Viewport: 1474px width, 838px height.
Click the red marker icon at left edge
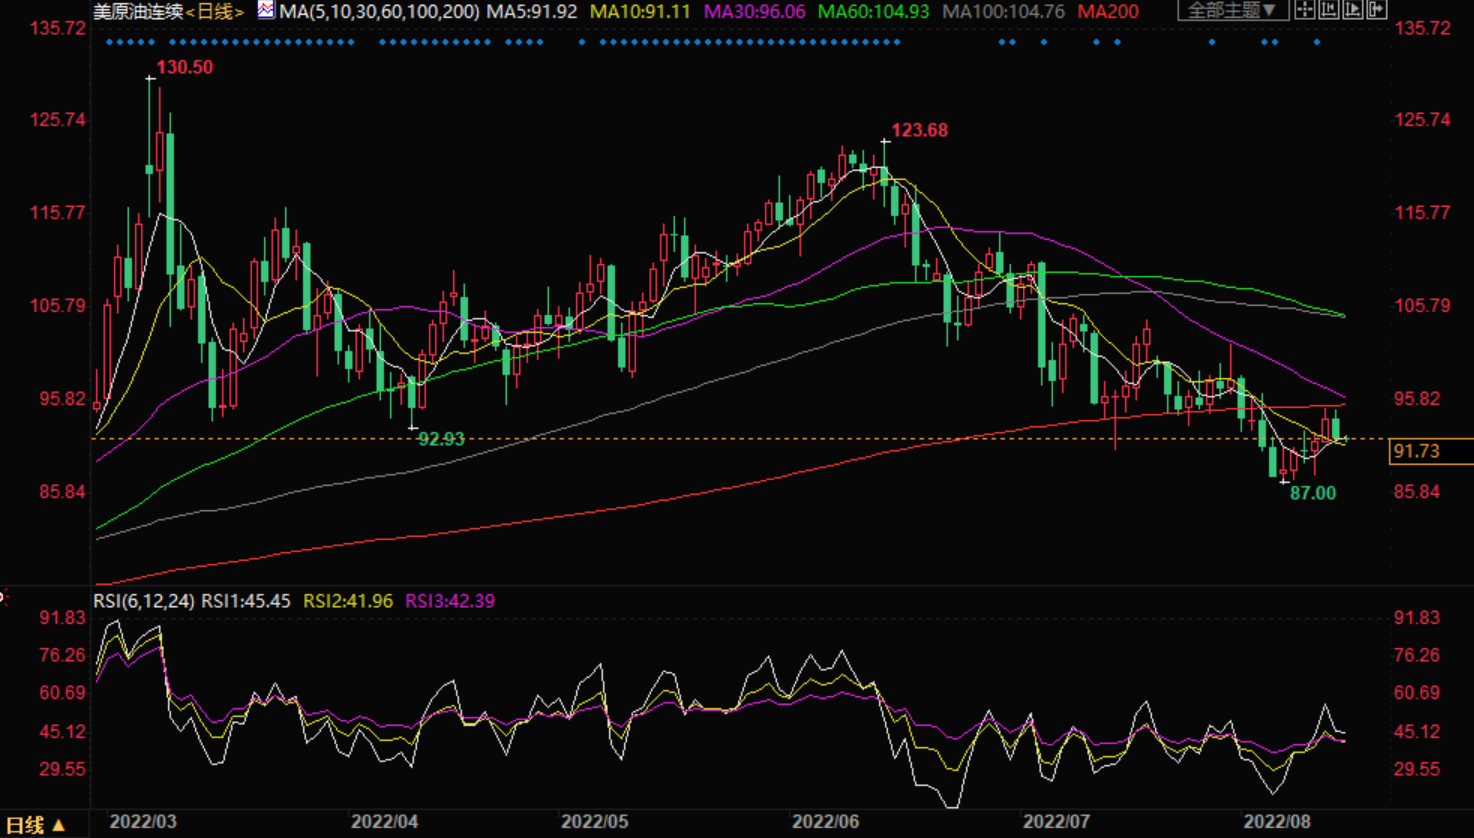[3, 598]
